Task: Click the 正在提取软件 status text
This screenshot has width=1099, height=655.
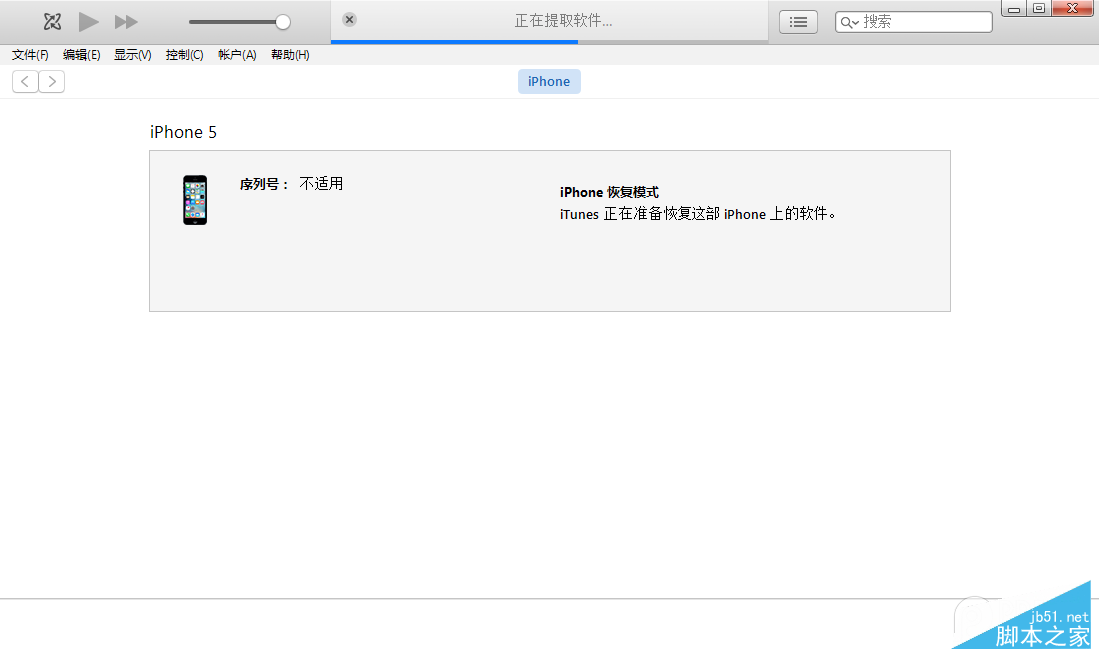Action: 563,21
